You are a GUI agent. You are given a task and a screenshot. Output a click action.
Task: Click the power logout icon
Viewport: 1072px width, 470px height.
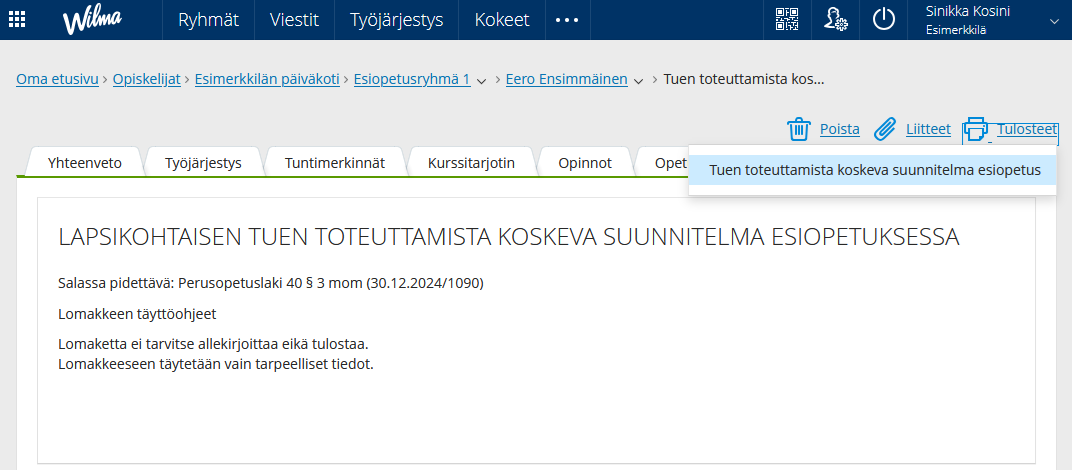[x=884, y=20]
